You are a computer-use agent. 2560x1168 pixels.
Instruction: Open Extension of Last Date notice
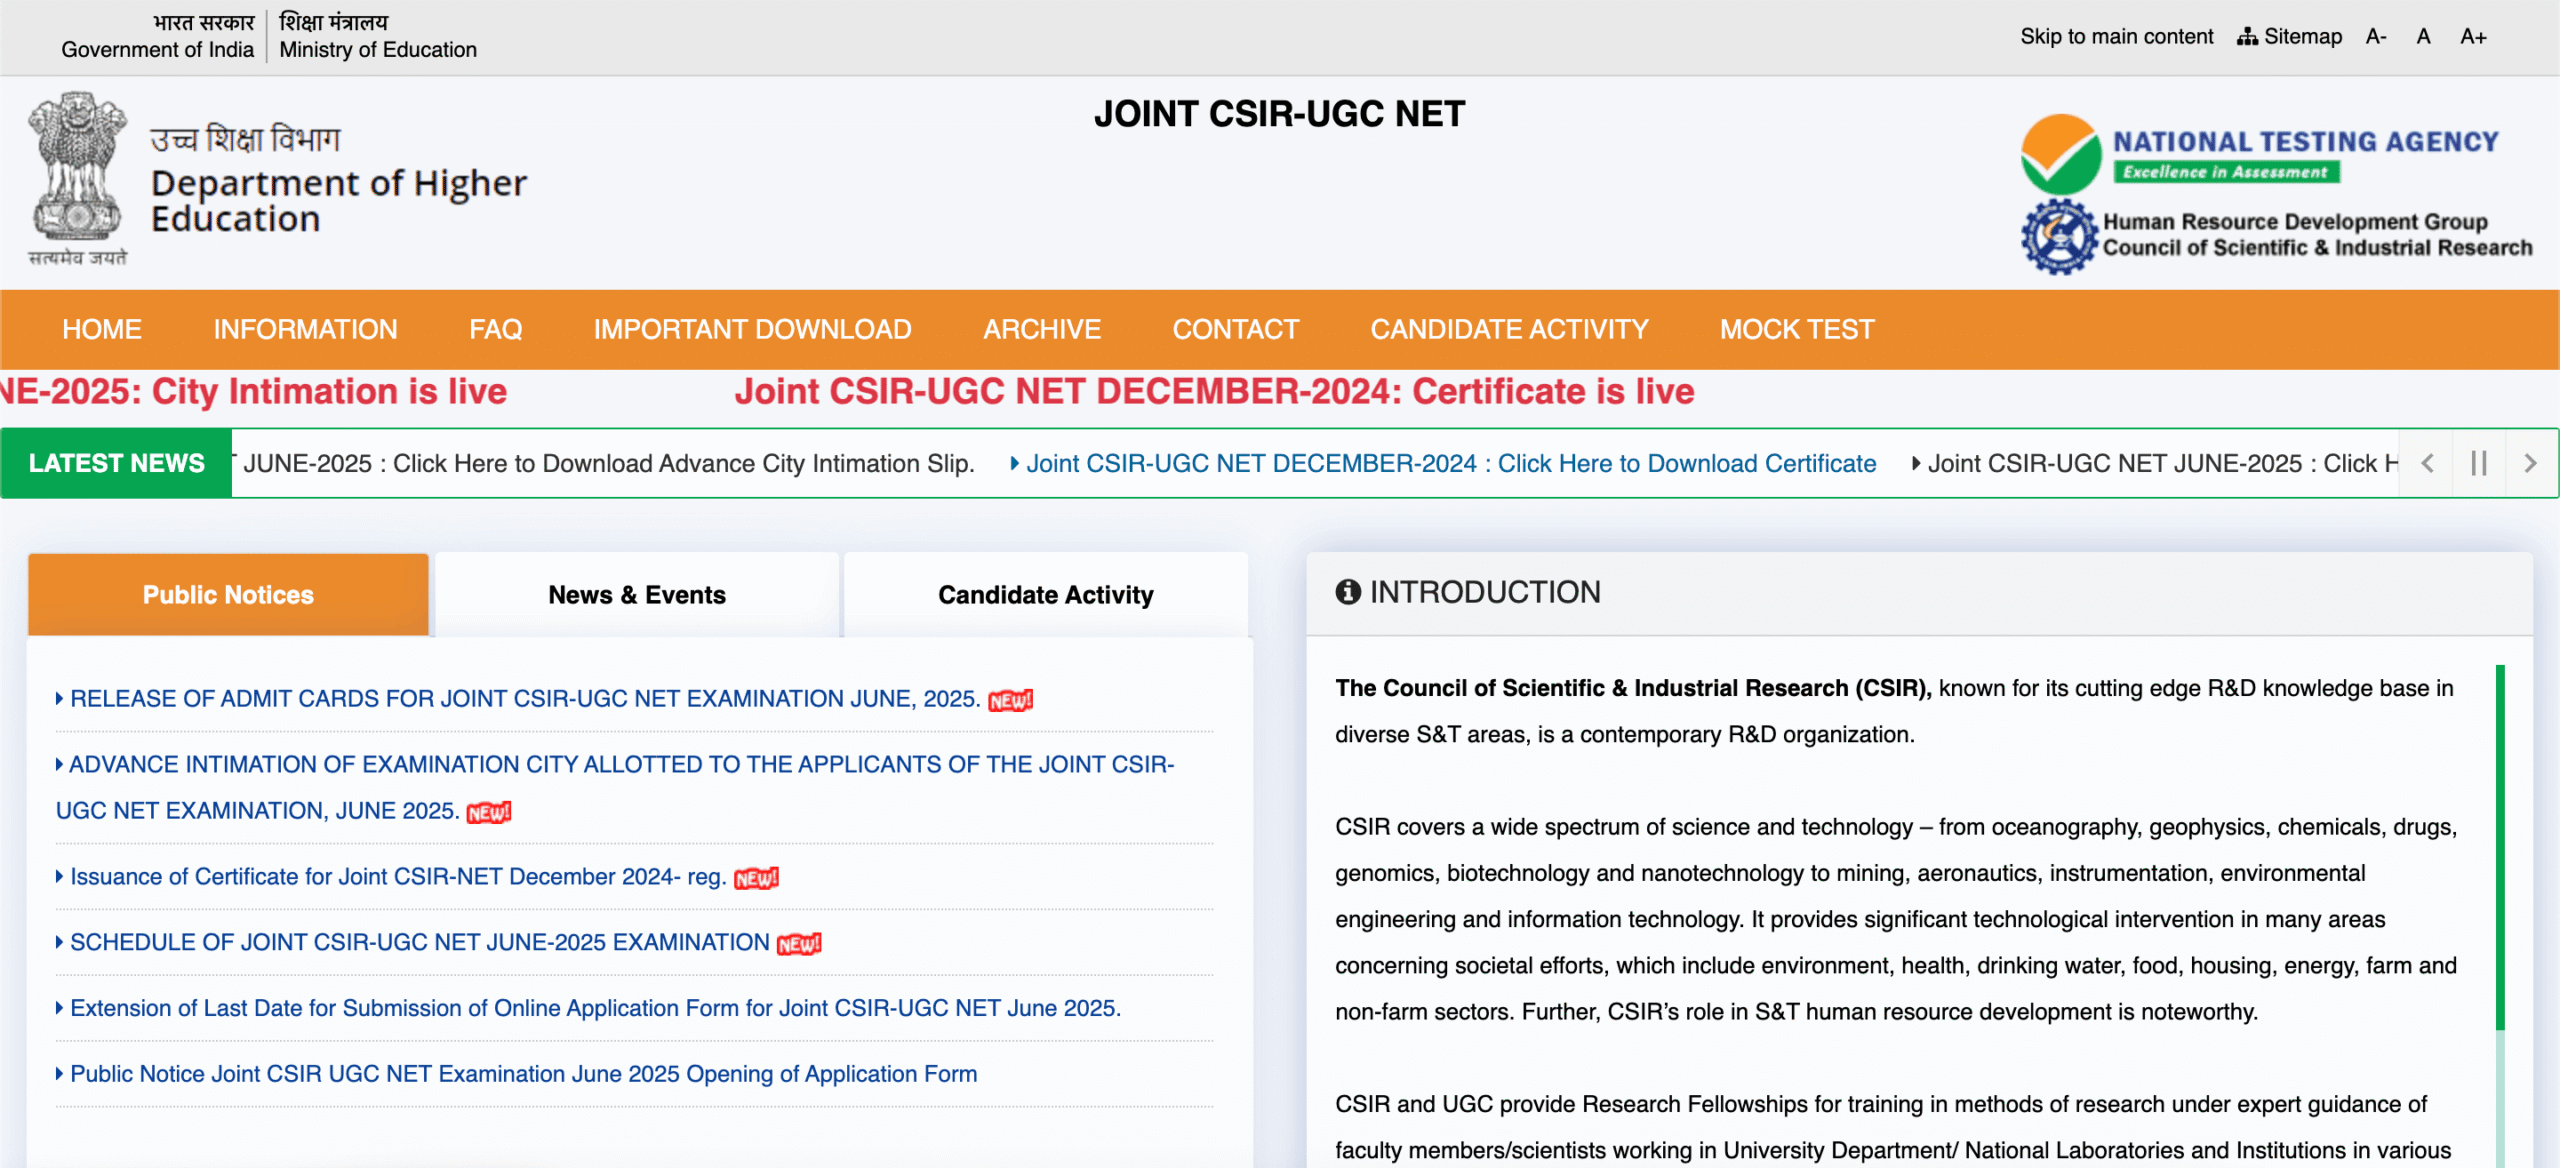596,1009
